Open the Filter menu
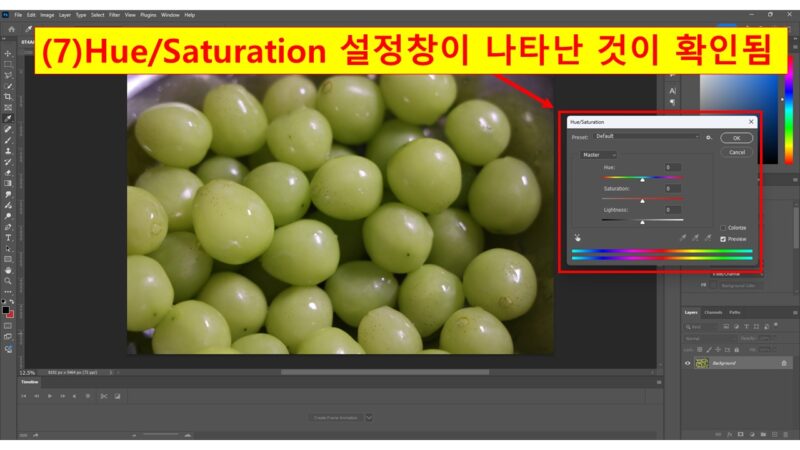This screenshot has width=800, height=450. 114,15
